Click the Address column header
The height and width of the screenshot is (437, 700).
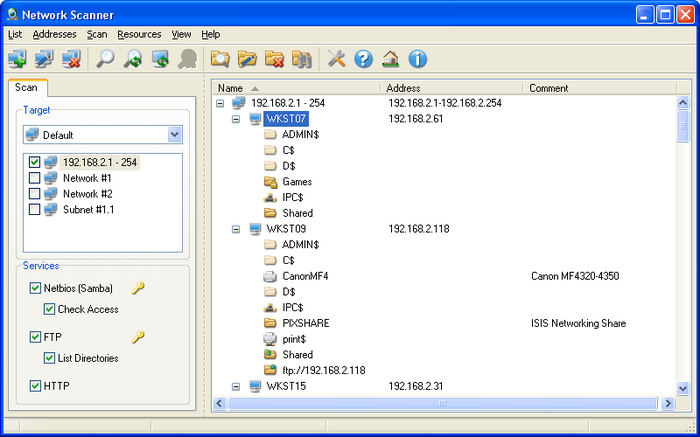click(451, 88)
